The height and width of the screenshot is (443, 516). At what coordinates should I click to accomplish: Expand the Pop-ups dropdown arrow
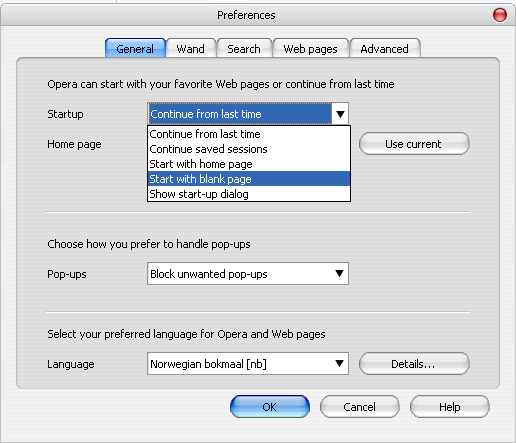coord(340,274)
